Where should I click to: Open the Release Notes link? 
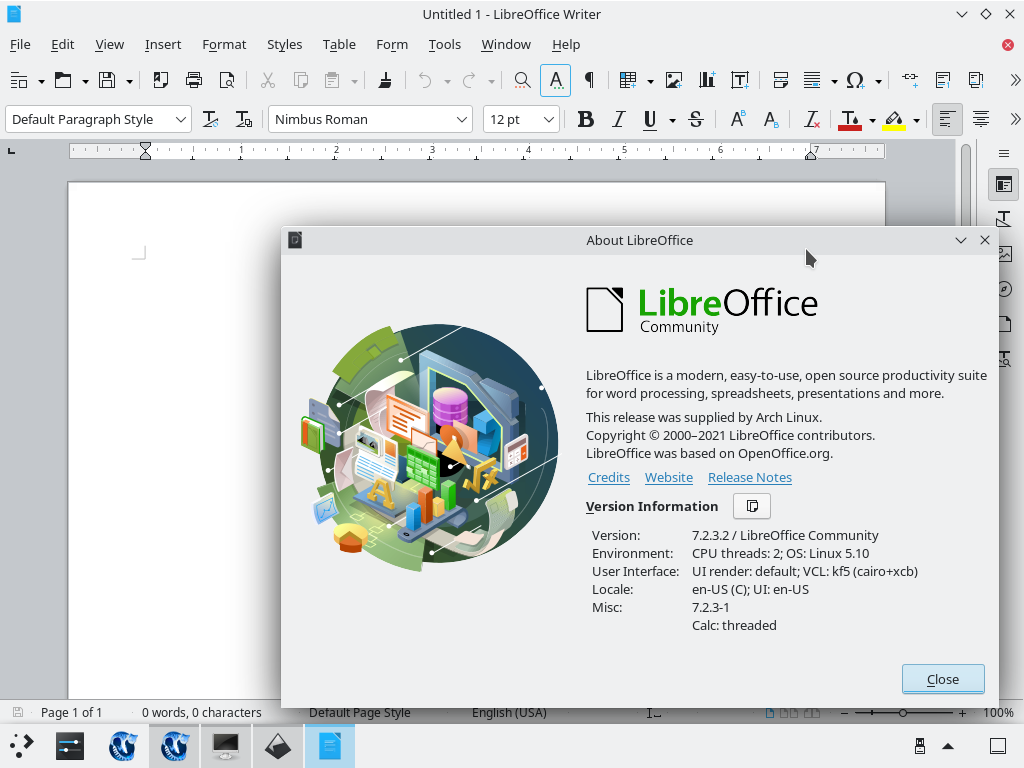click(750, 477)
